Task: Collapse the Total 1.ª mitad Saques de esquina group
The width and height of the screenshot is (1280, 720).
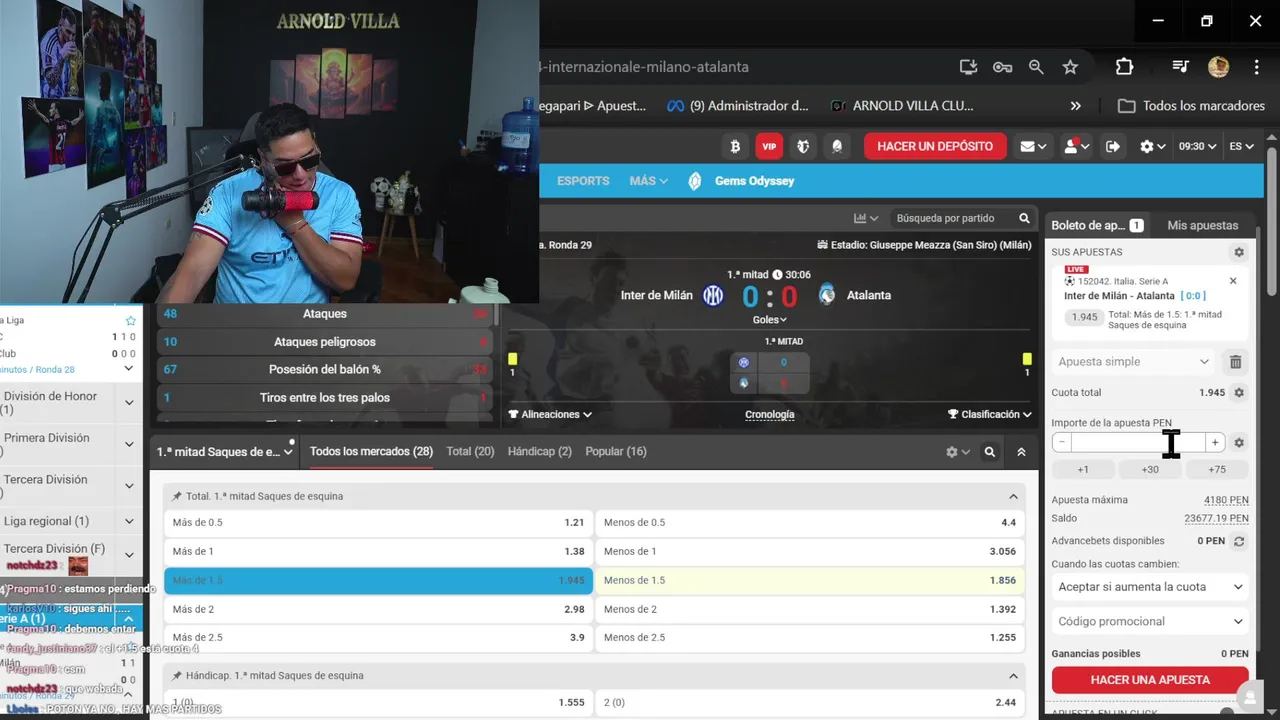Action: [x=1013, y=496]
